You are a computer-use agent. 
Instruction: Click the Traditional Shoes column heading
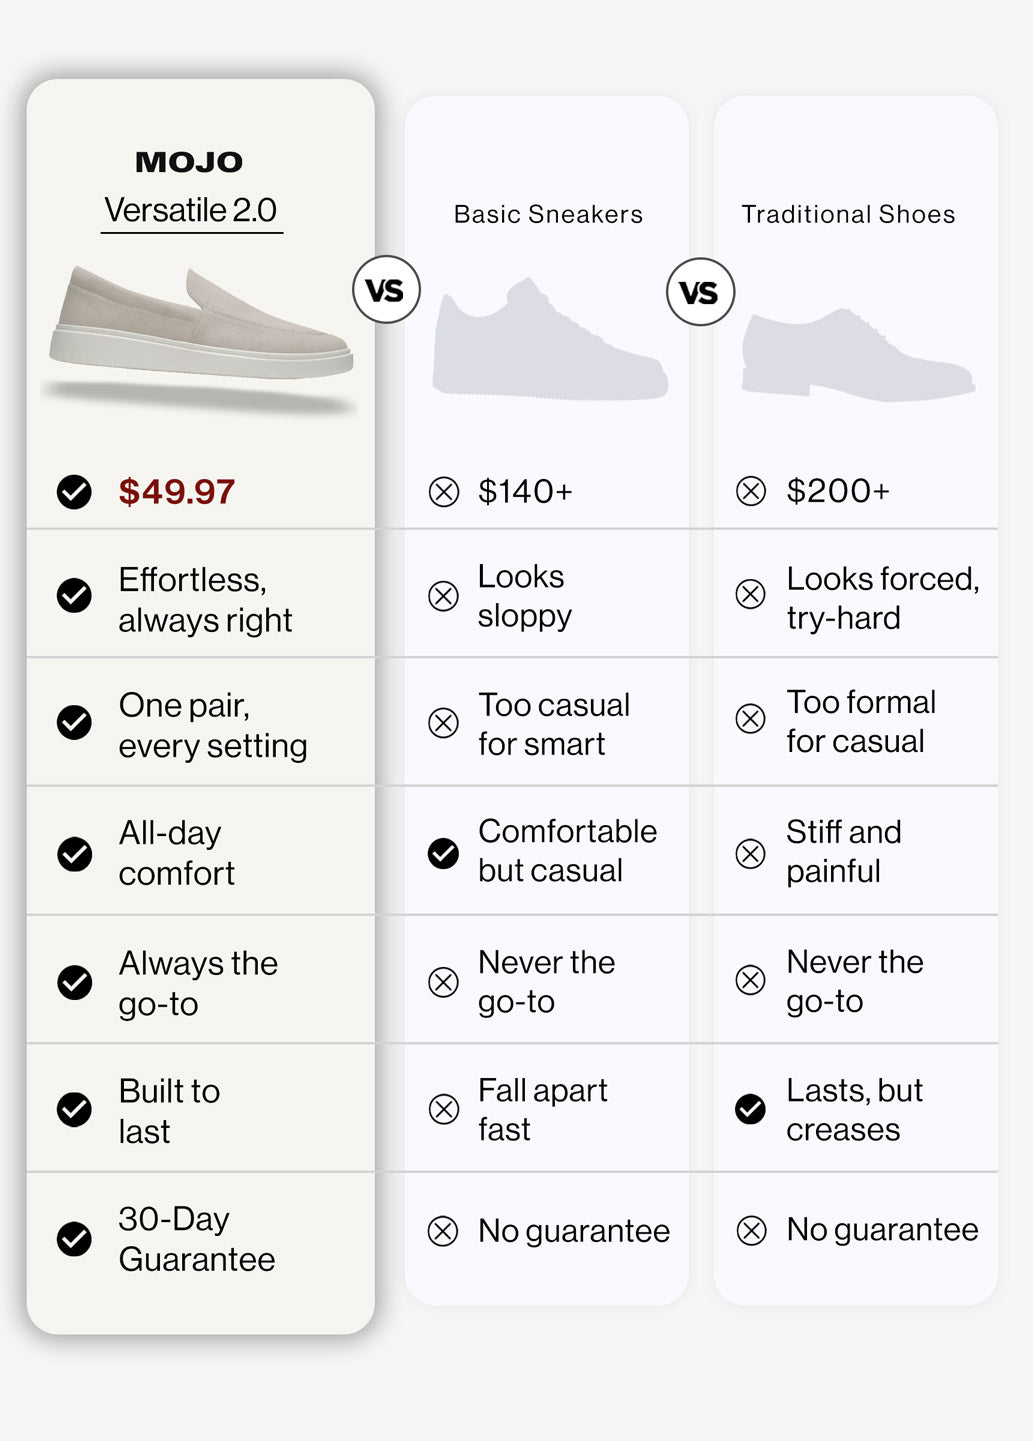click(848, 214)
